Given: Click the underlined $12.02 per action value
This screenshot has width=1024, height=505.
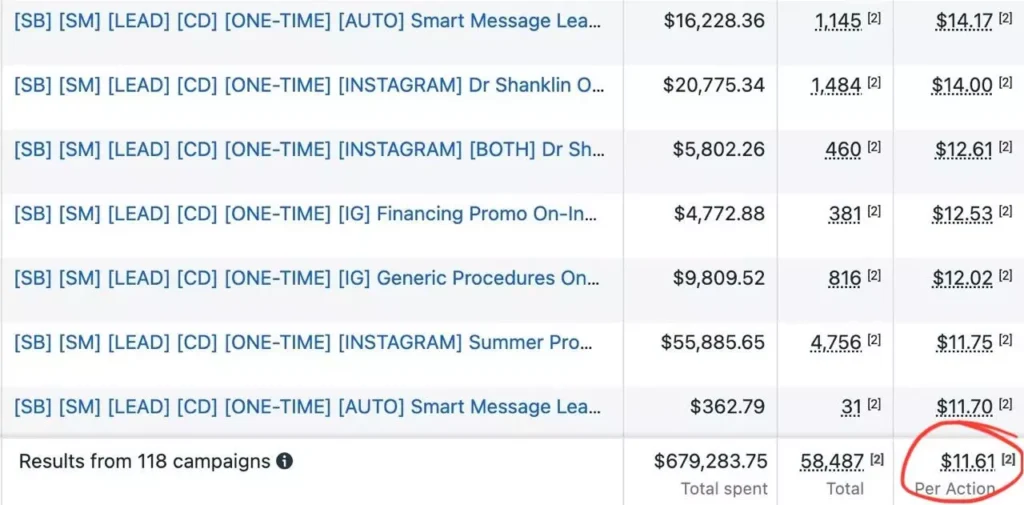Looking at the screenshot, I should 964,279.
